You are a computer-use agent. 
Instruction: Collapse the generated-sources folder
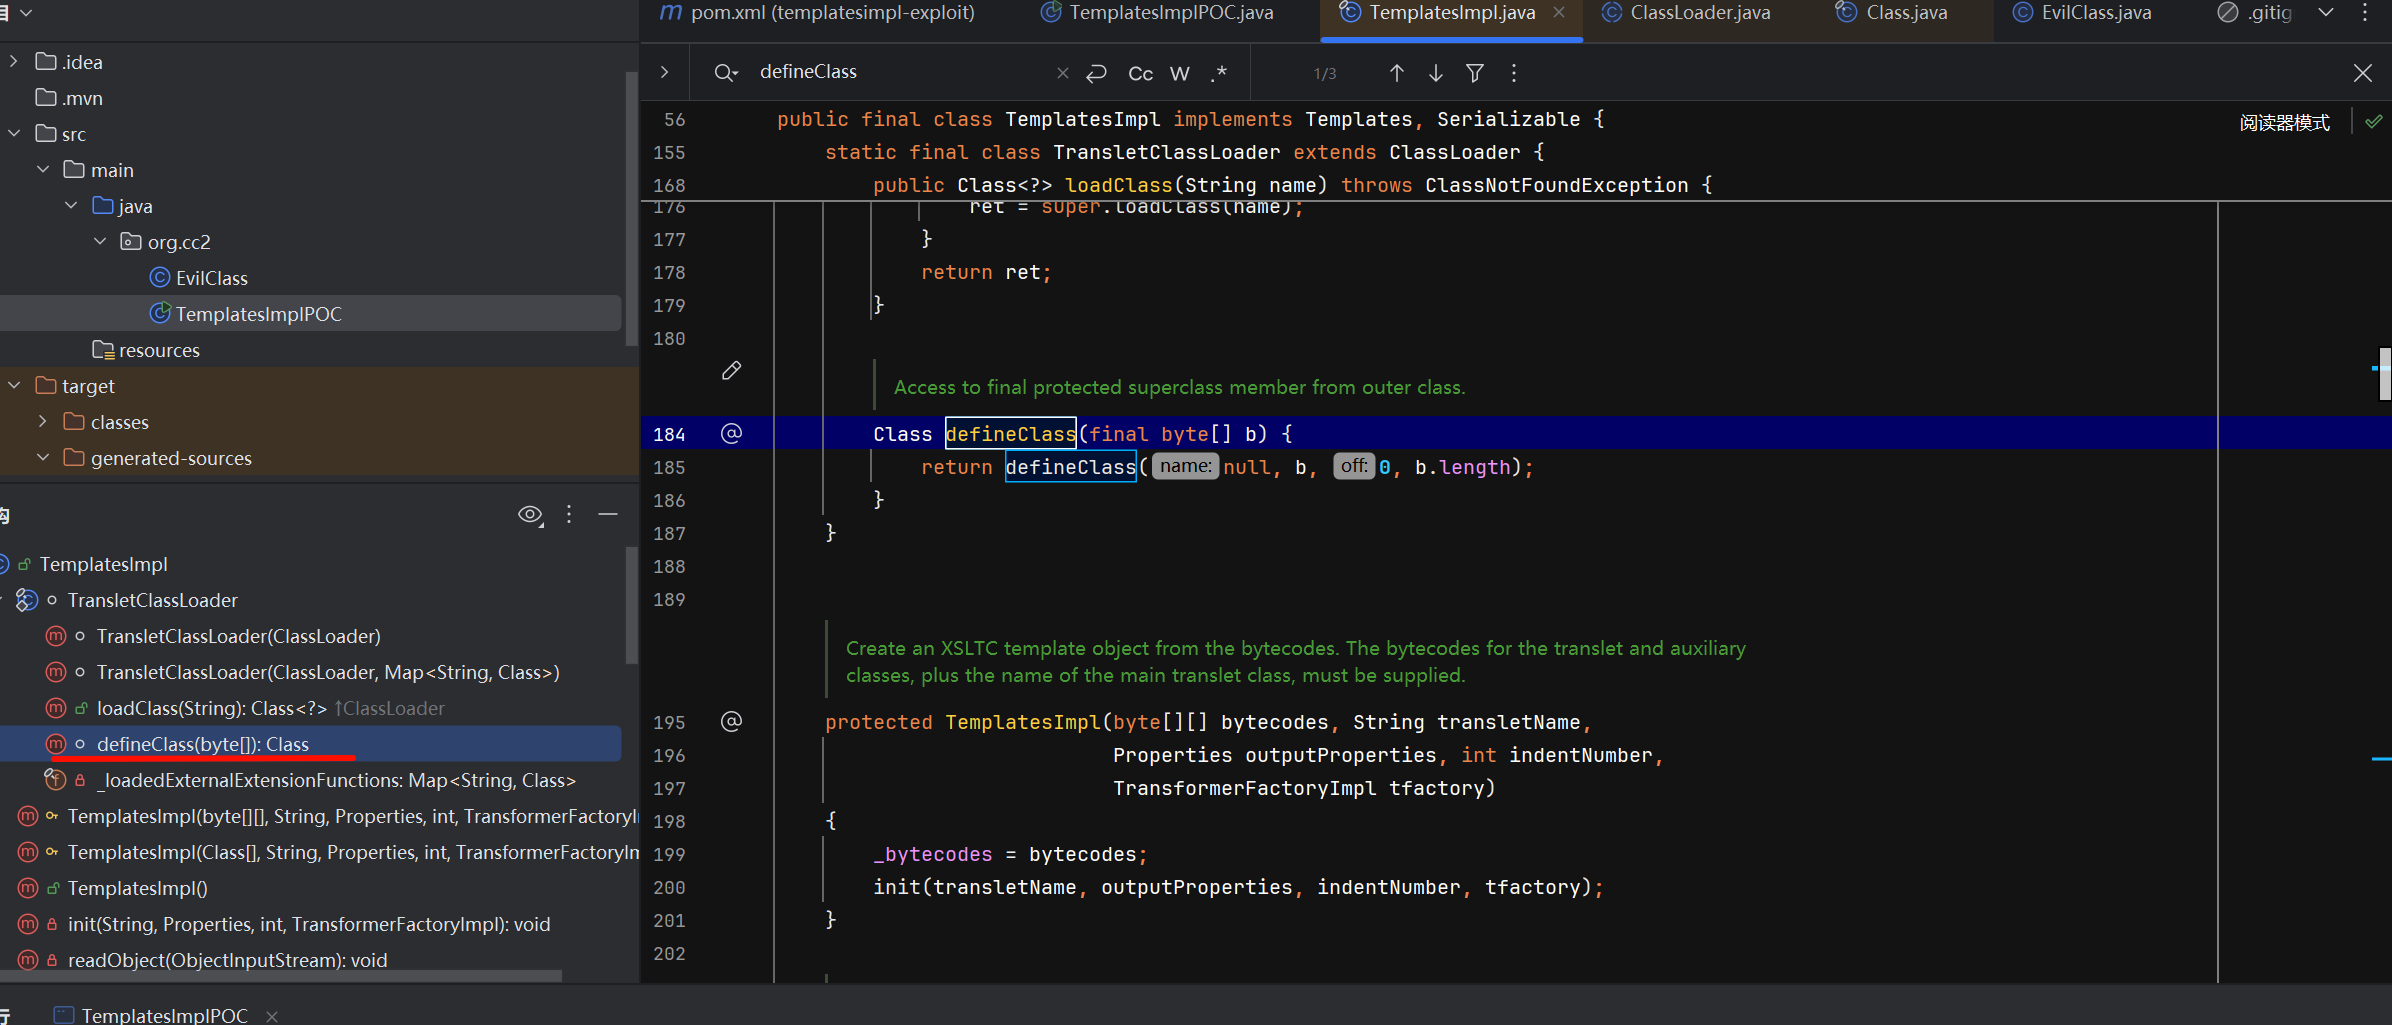coord(43,458)
